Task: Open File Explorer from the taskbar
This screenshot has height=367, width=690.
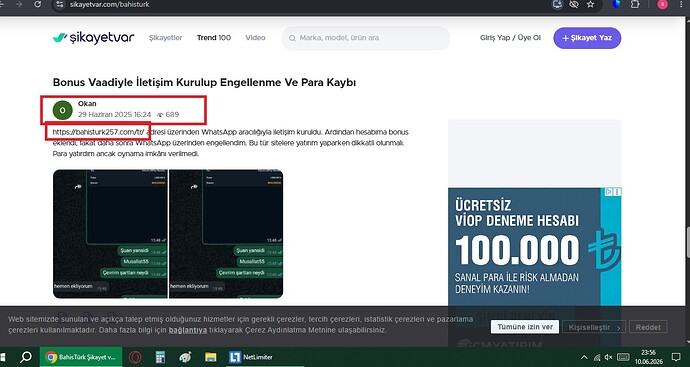Action: (210, 357)
